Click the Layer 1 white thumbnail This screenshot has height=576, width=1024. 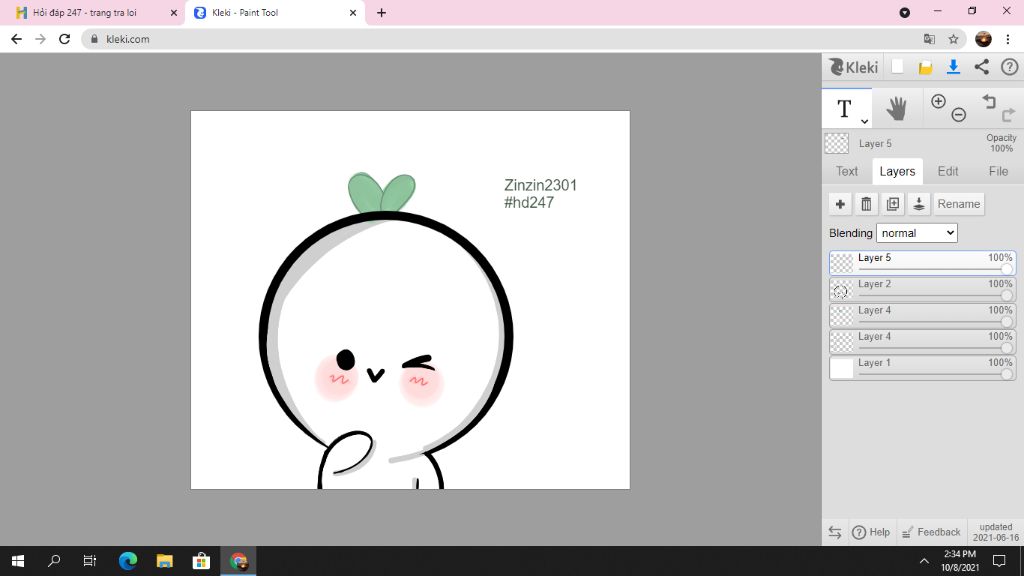coord(841,368)
